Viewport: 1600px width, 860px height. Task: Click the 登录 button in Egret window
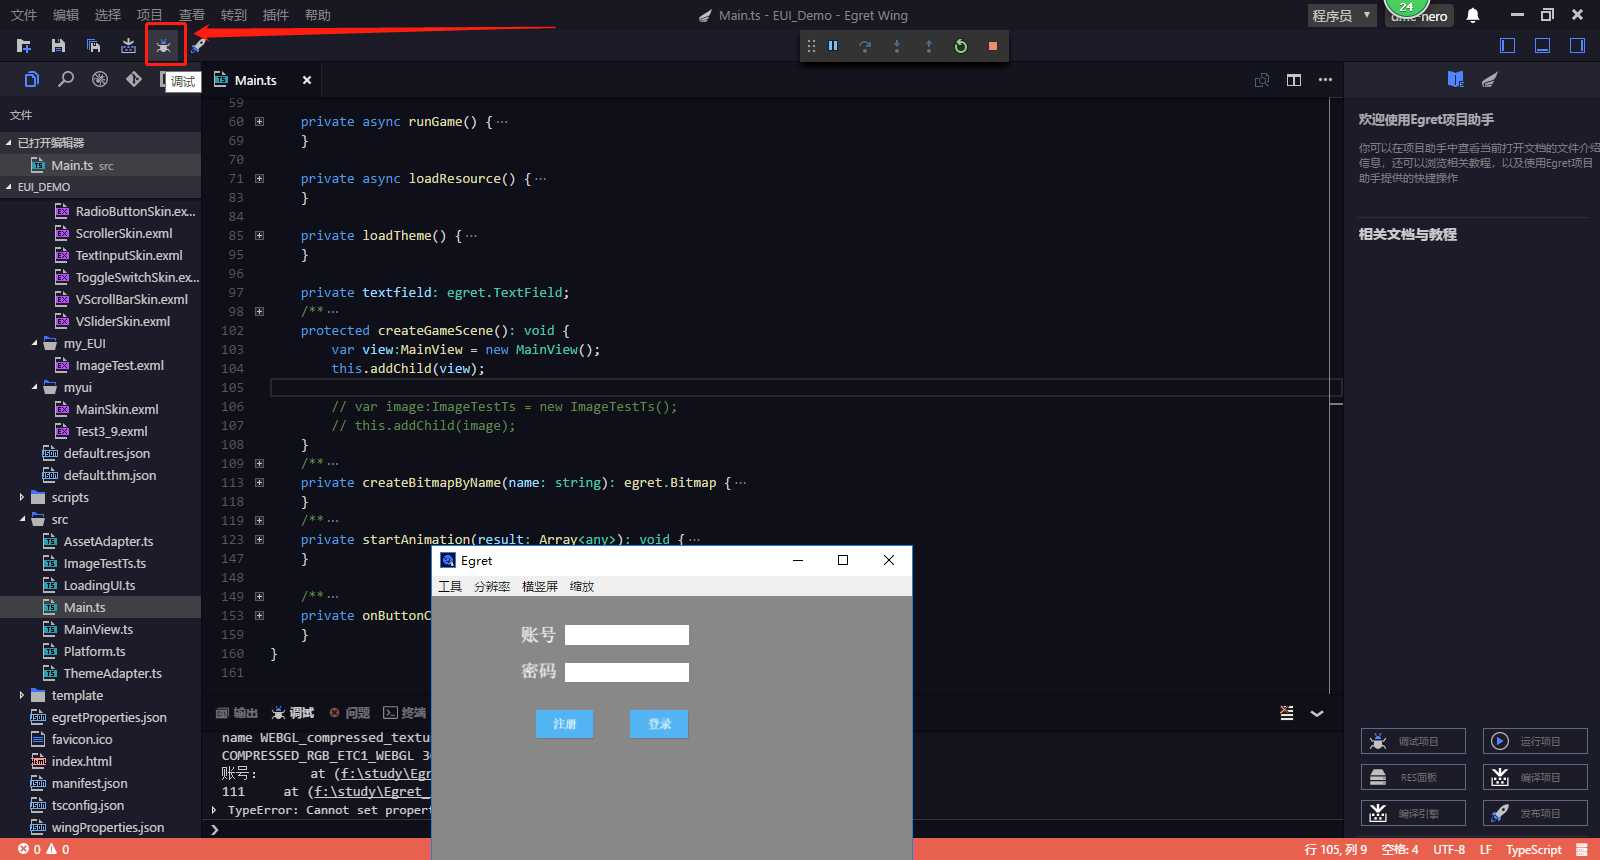[659, 724]
